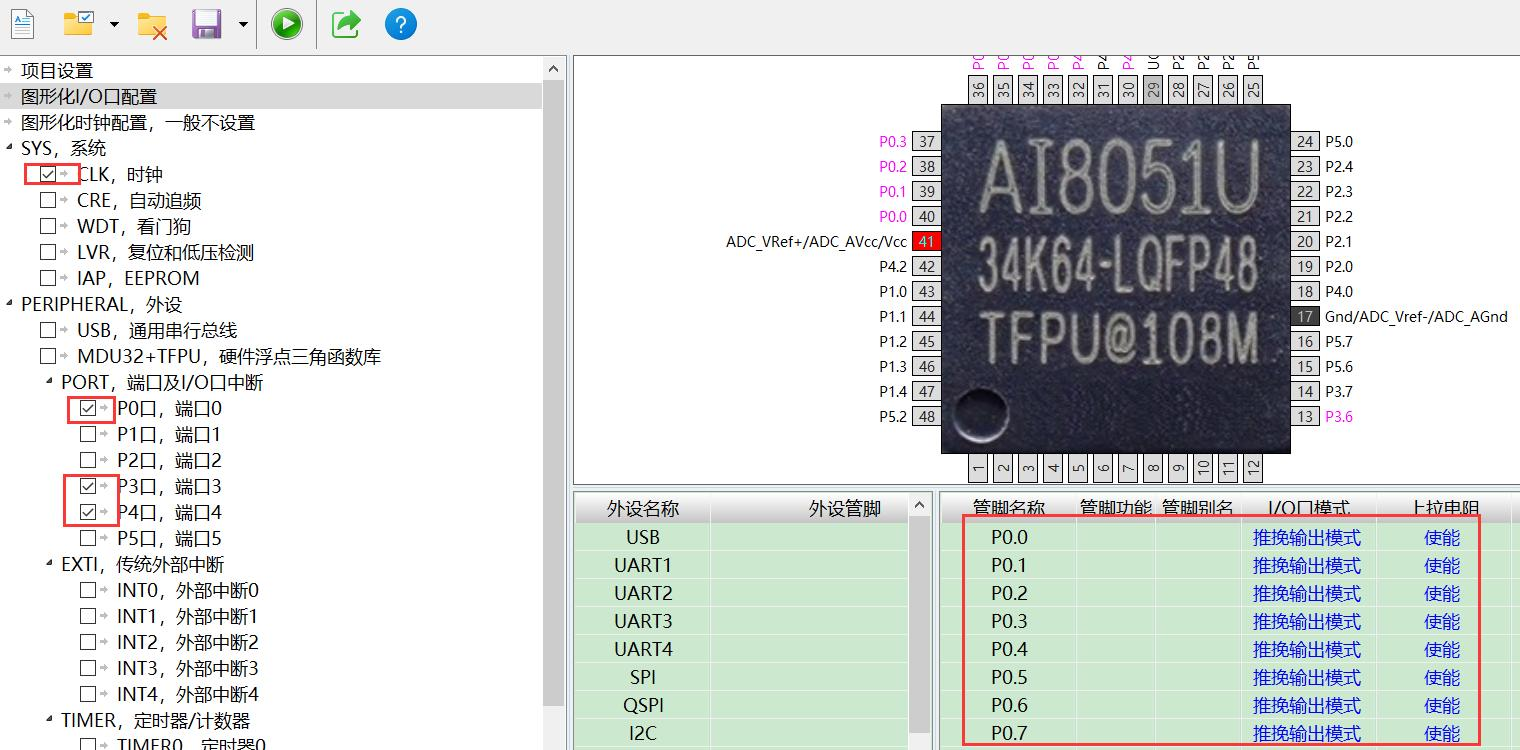Collapse the PERIPHERAL，外设 tree node

(9, 305)
